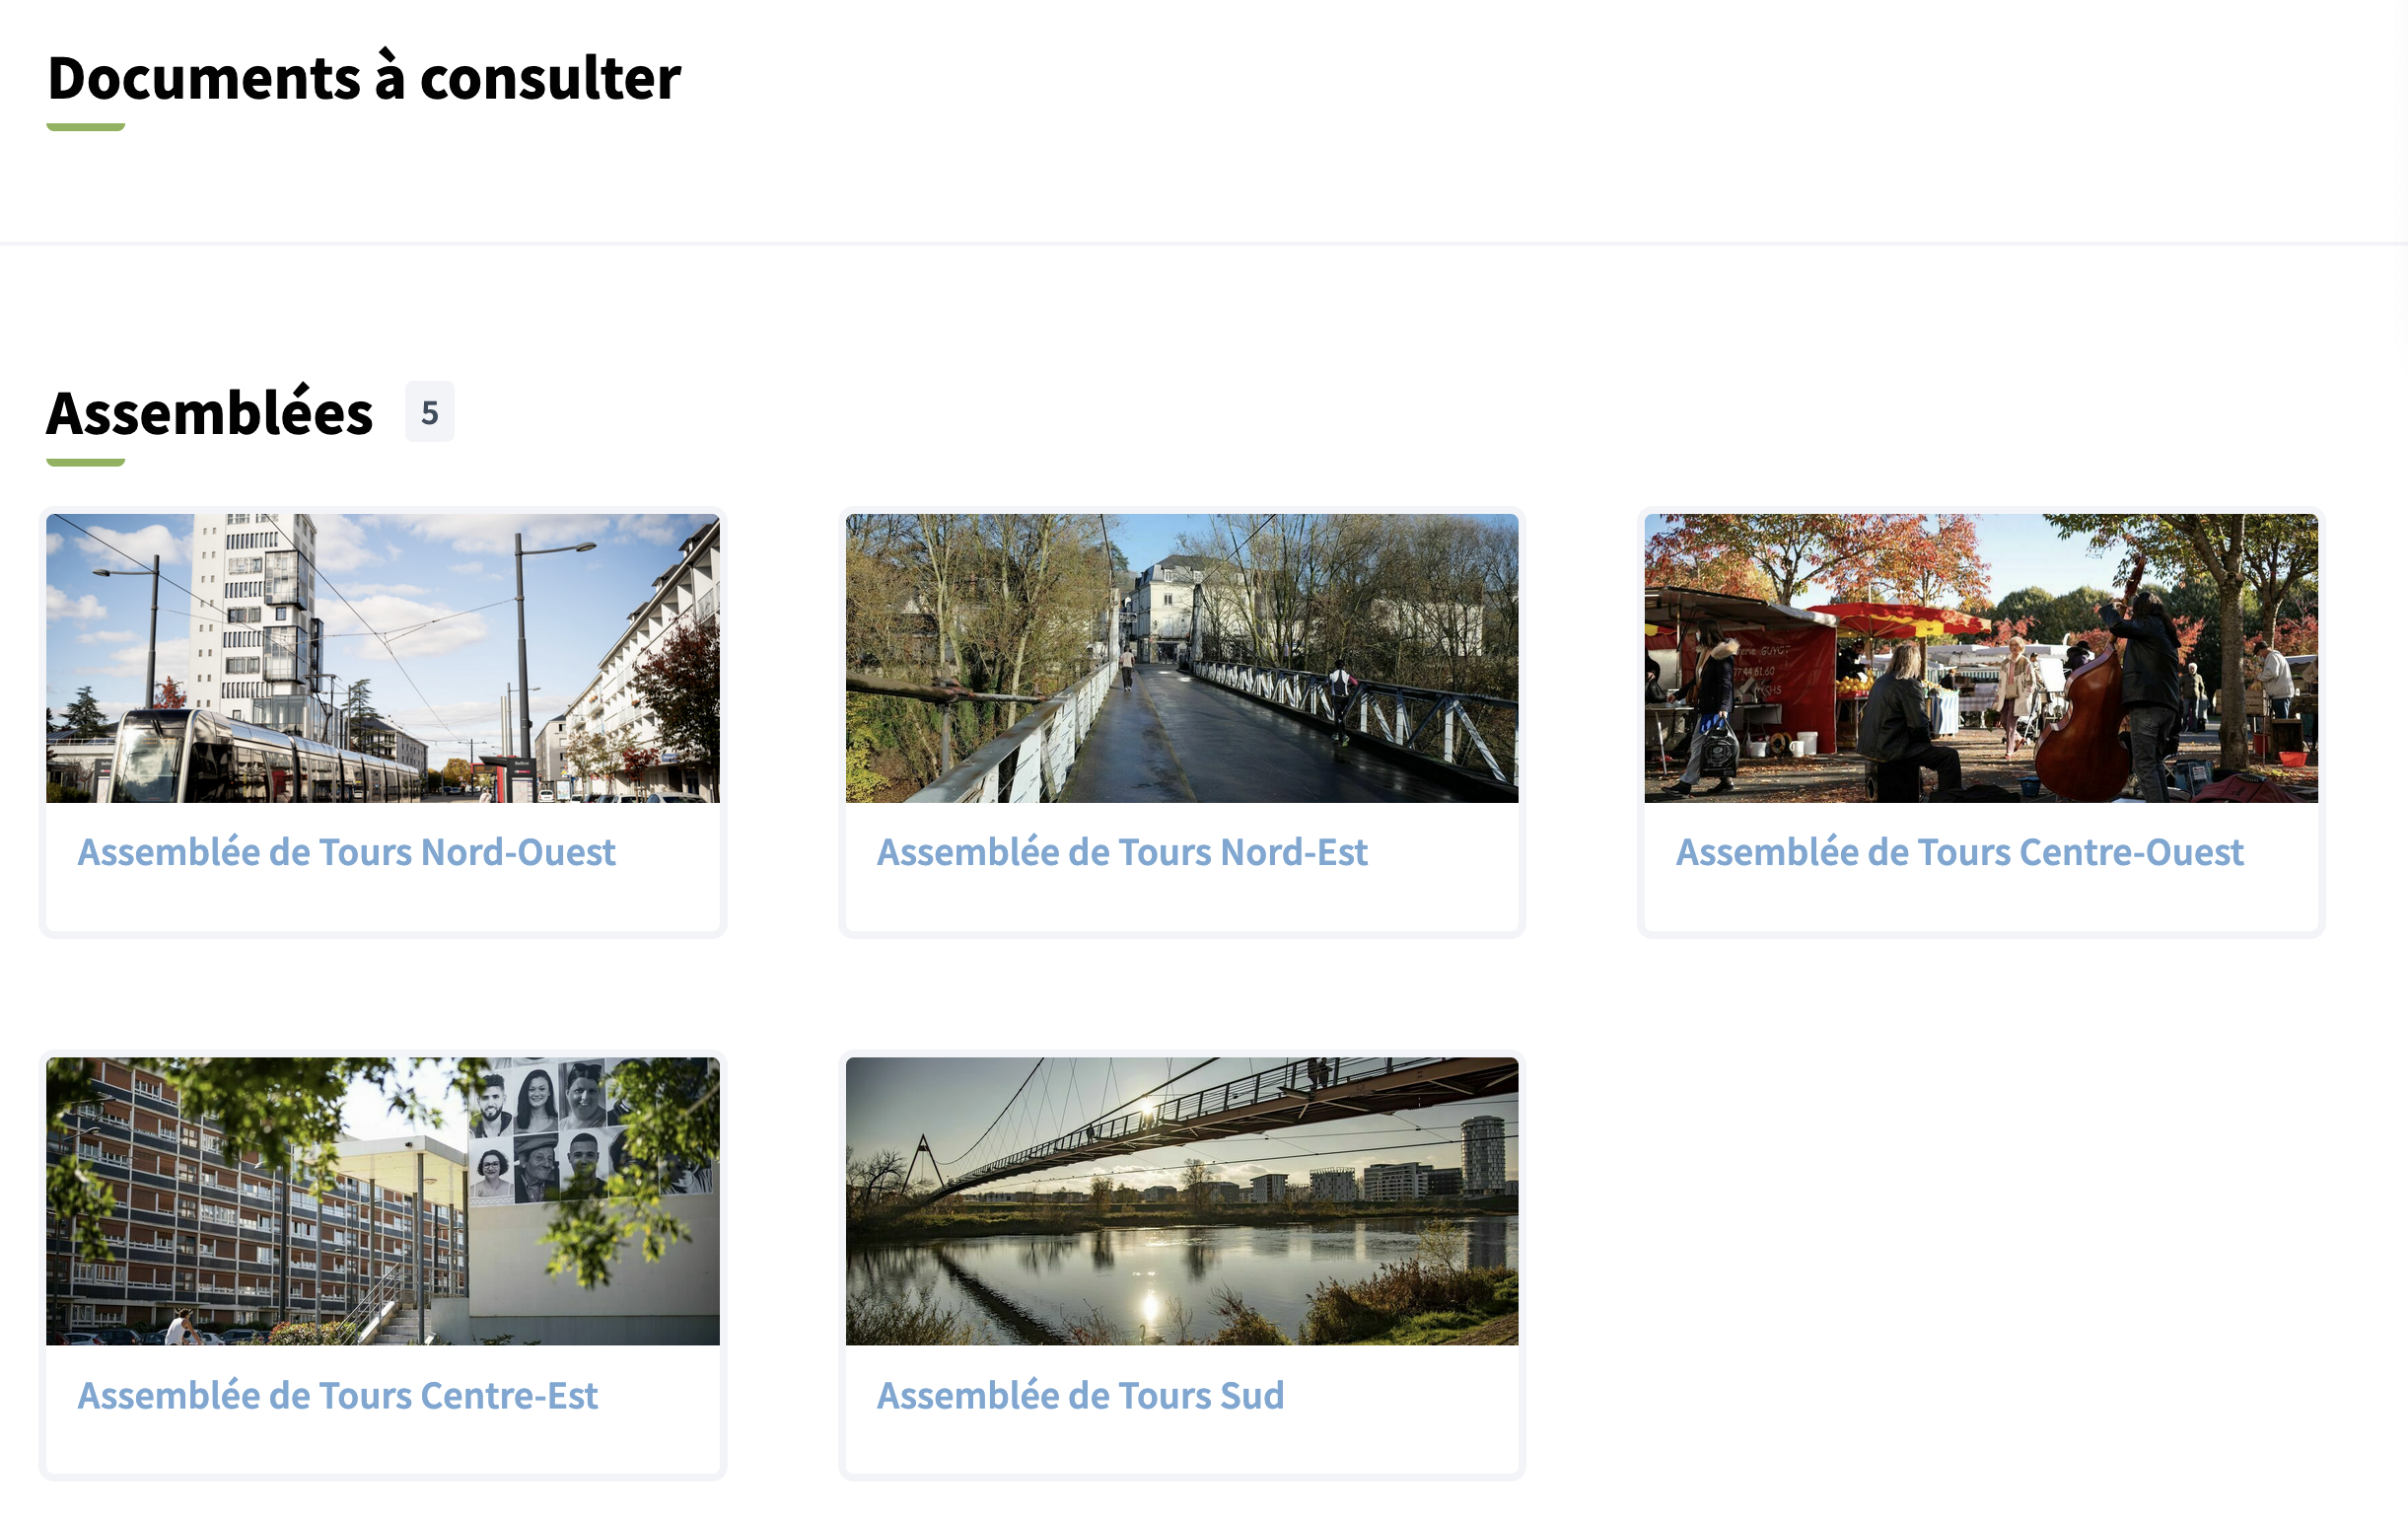Screen dimensions: 2408x1523
Task: Click the green underline below Documents à consulter
Action: tap(86, 127)
